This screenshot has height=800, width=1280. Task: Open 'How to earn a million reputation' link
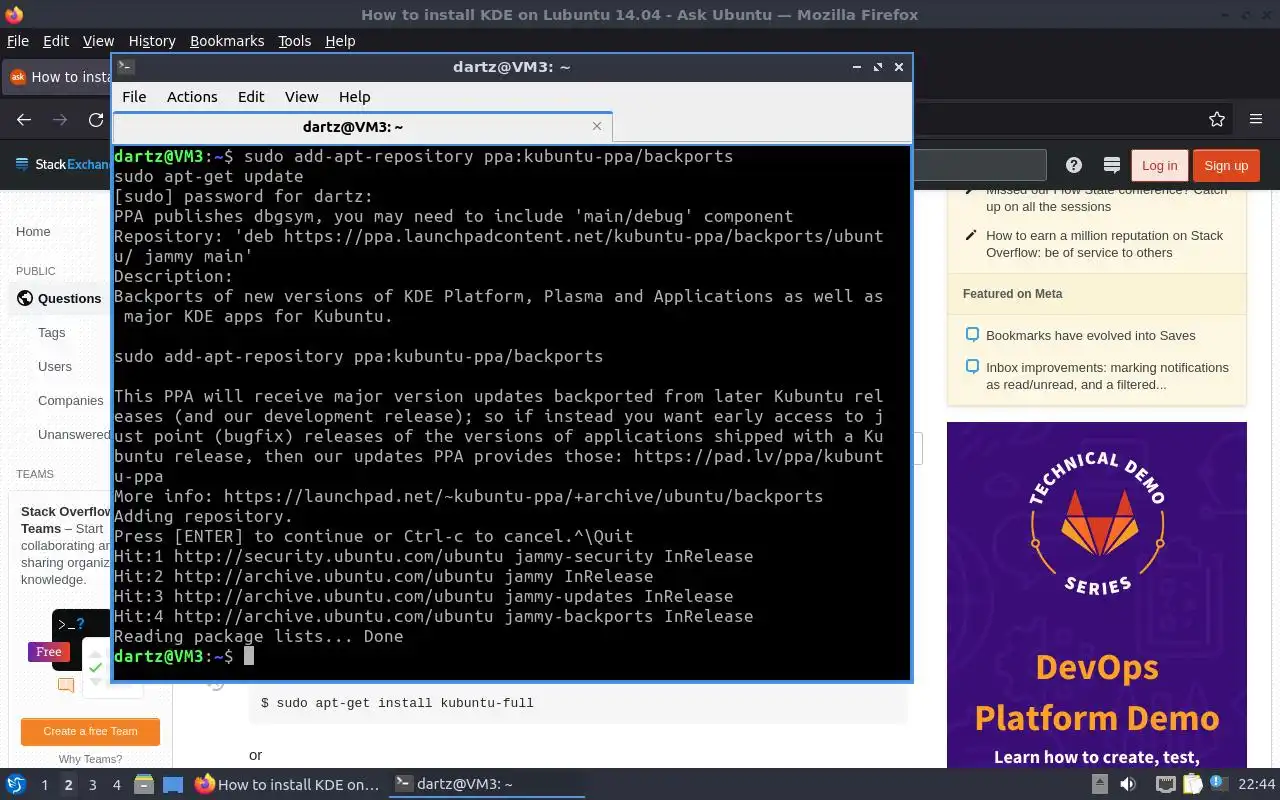click(x=1104, y=244)
